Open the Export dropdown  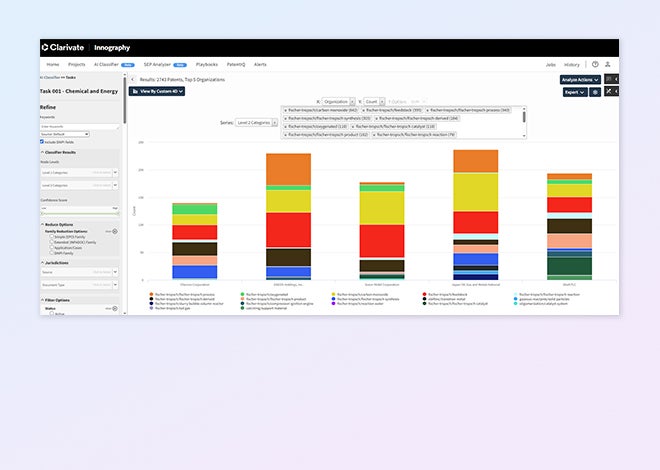(x=575, y=91)
